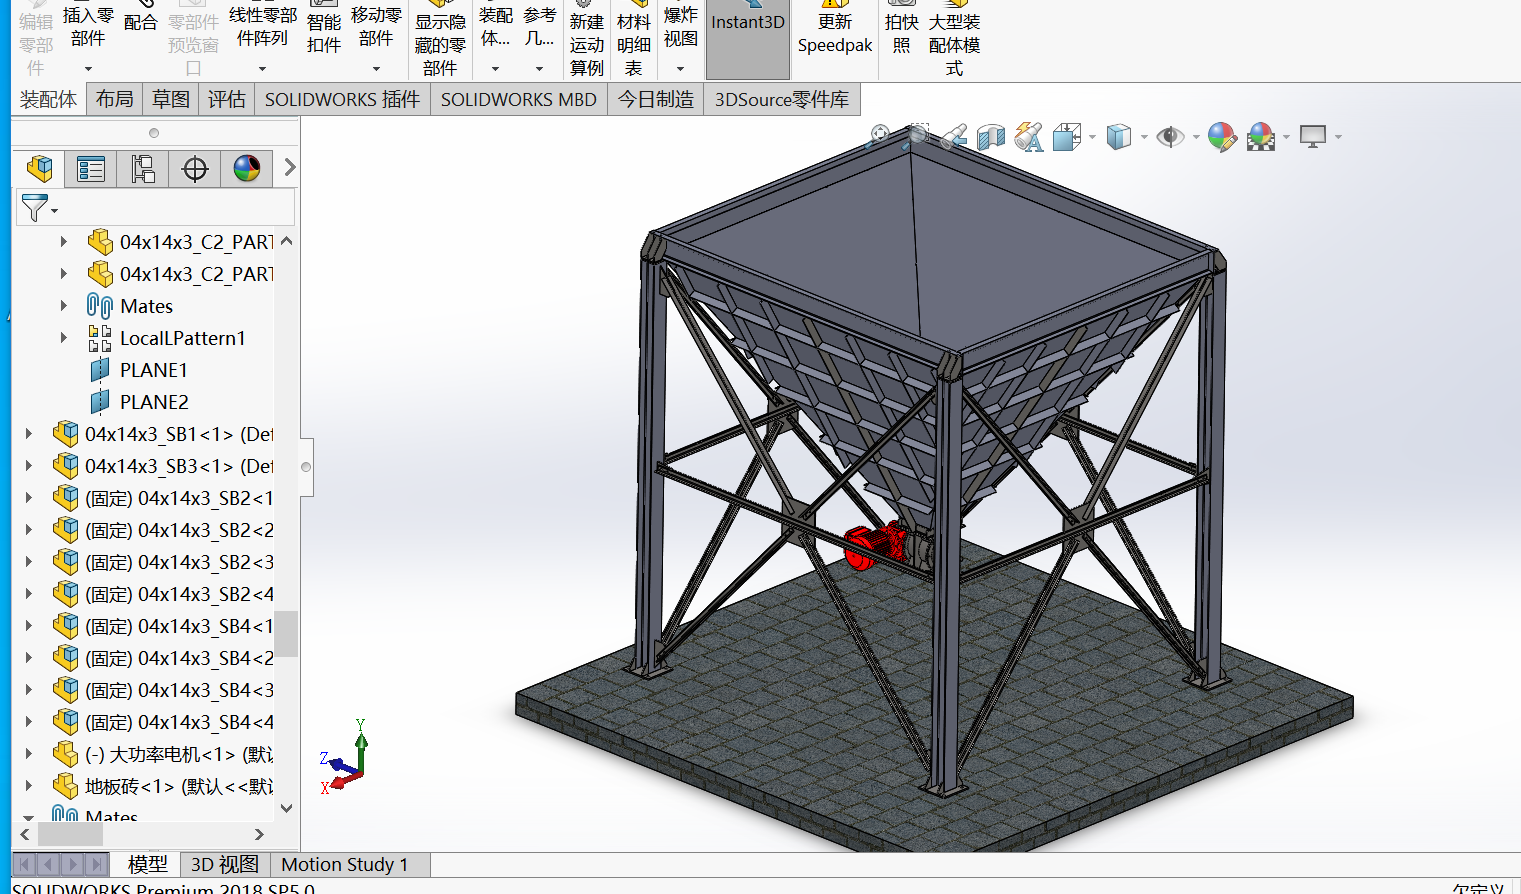Switch to 评估 tab
The height and width of the screenshot is (894, 1521).
pyautogui.click(x=227, y=99)
